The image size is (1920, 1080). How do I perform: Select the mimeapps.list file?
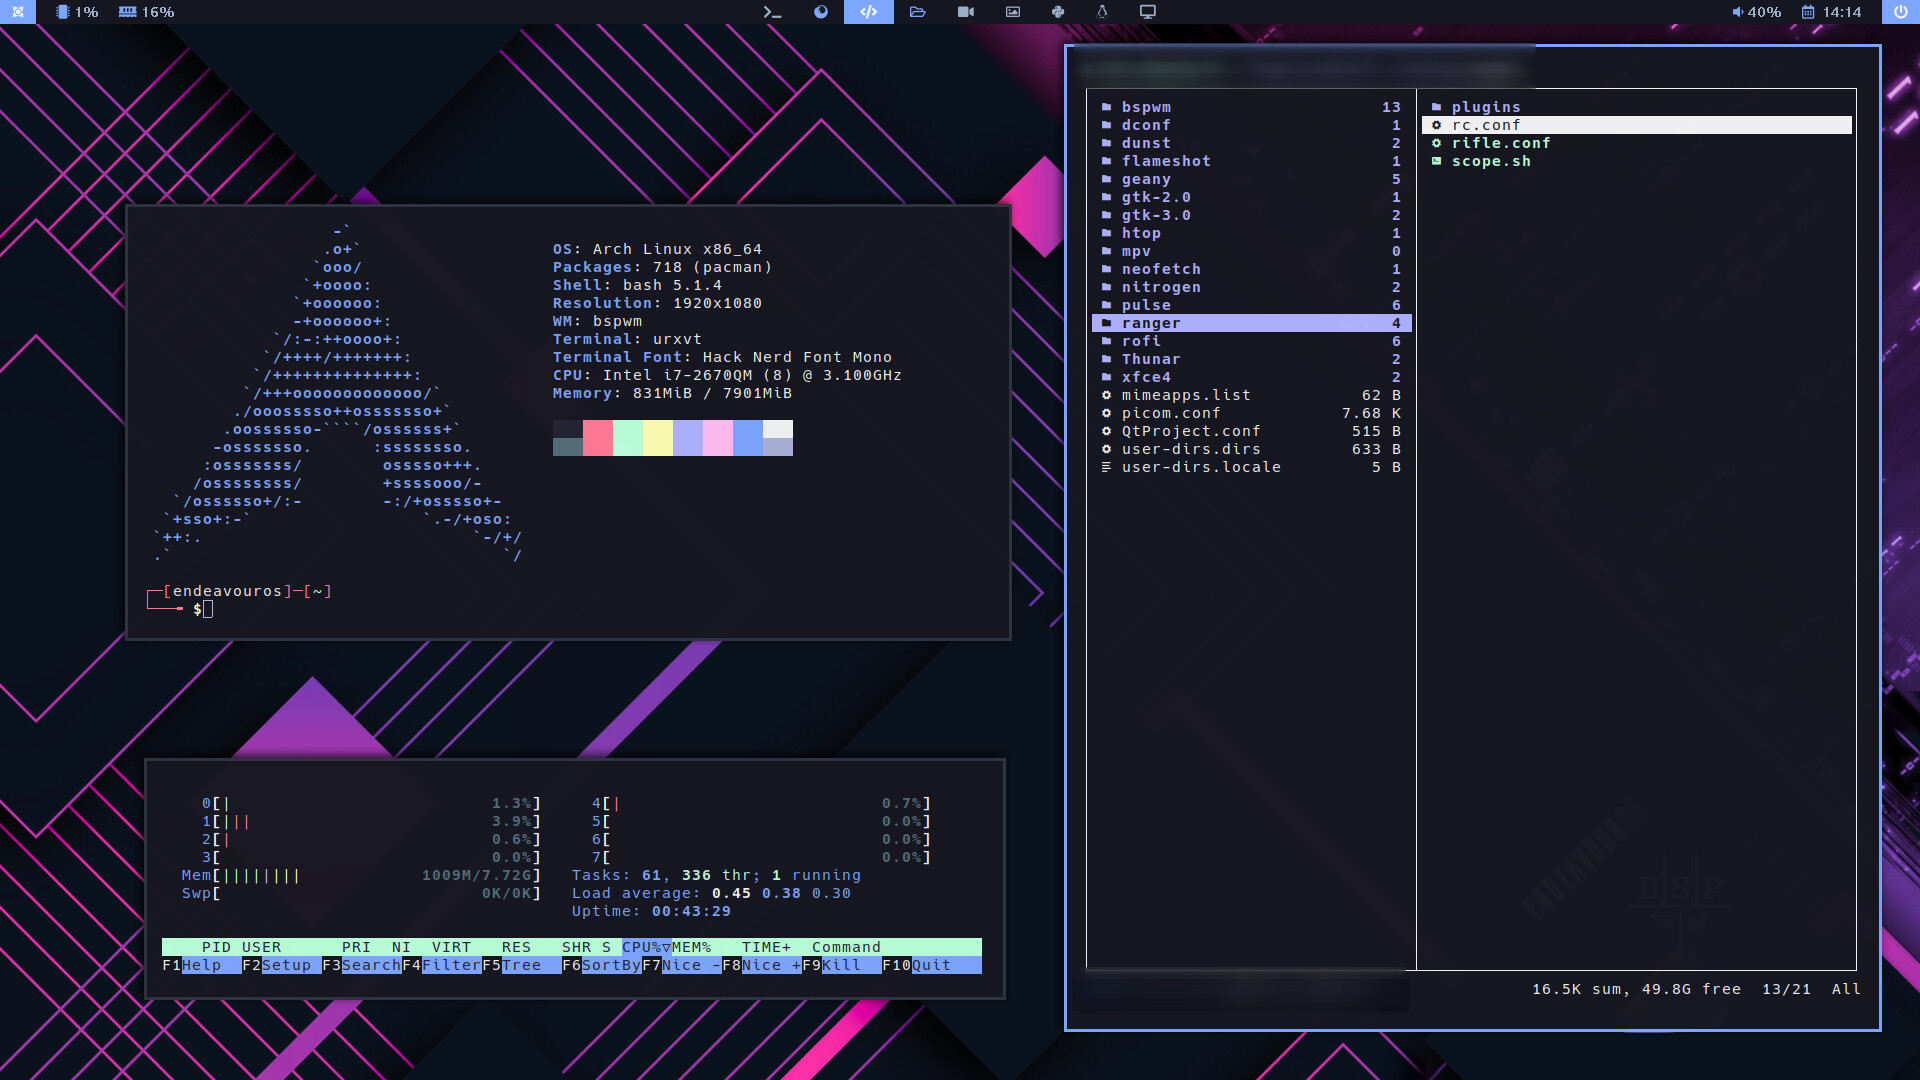click(1251, 395)
